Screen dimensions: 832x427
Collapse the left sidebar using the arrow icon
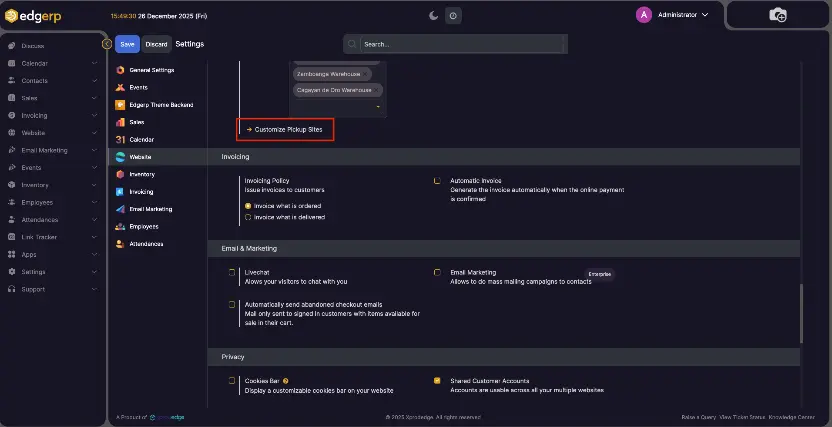(107, 44)
